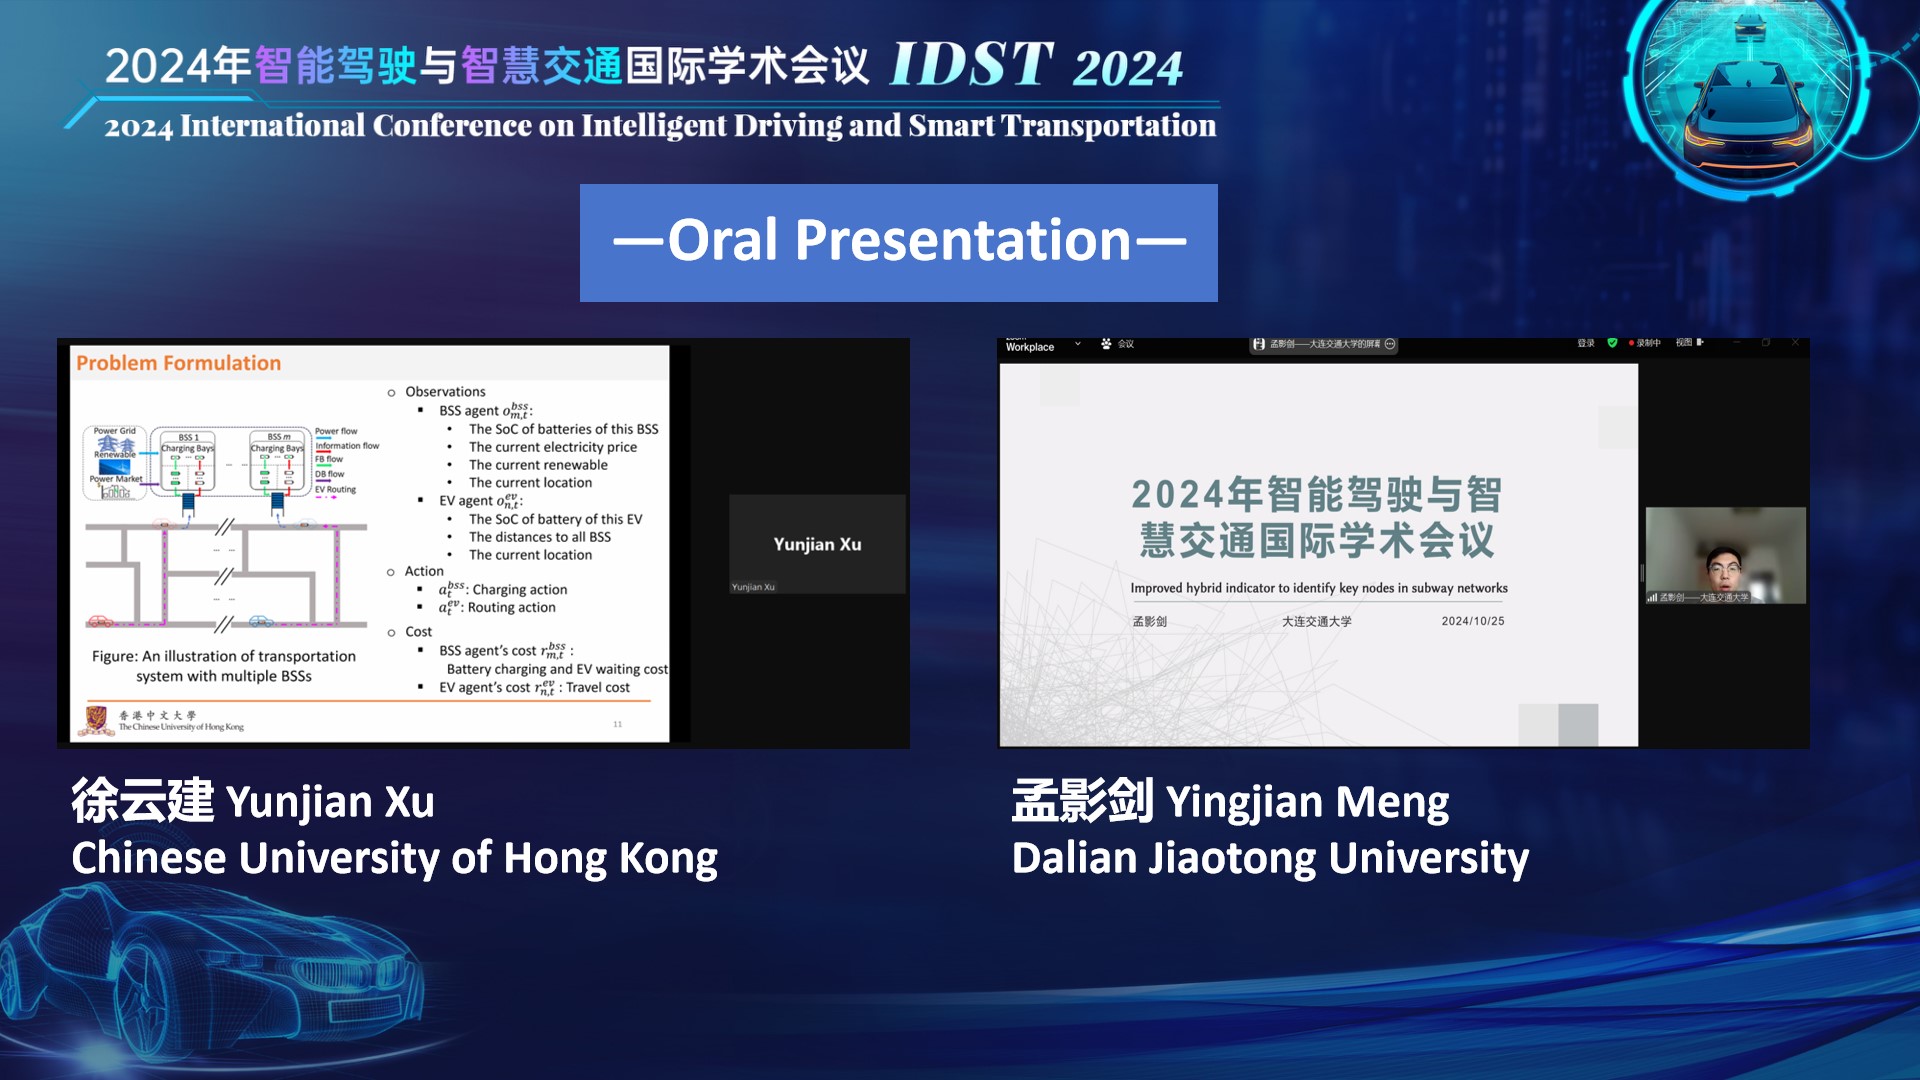Image resolution: width=1920 pixels, height=1080 pixels.
Task: Click the 孟影剑 author name on slide
Action: [x=1150, y=622]
